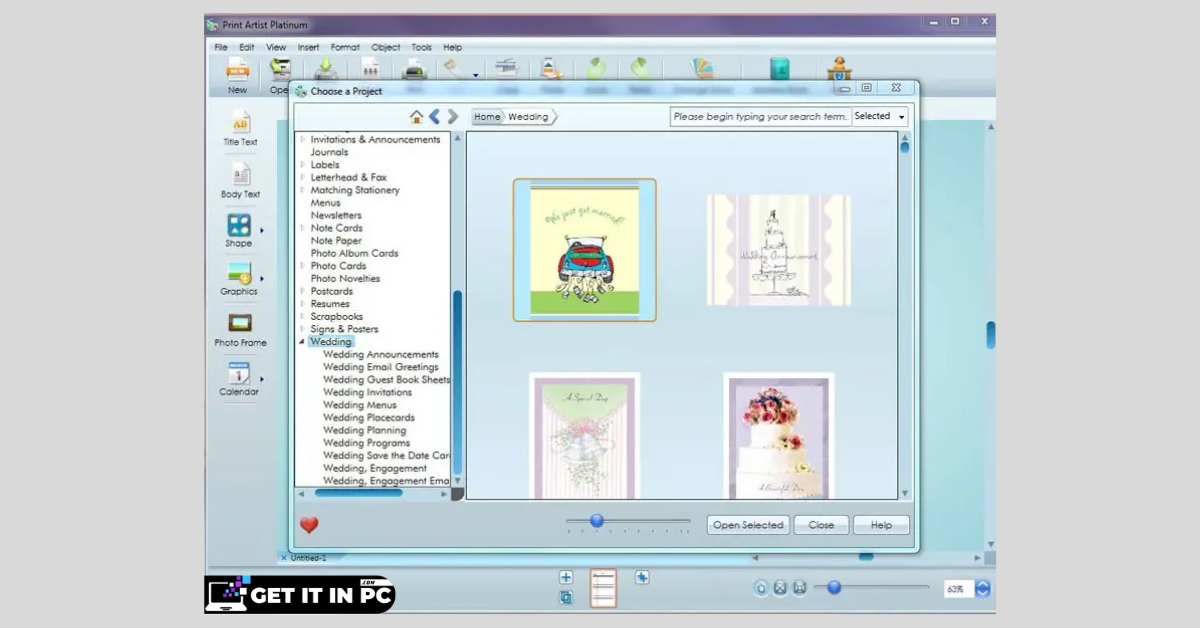1200x628 pixels.
Task: Open the Format menu
Action: tap(345, 47)
